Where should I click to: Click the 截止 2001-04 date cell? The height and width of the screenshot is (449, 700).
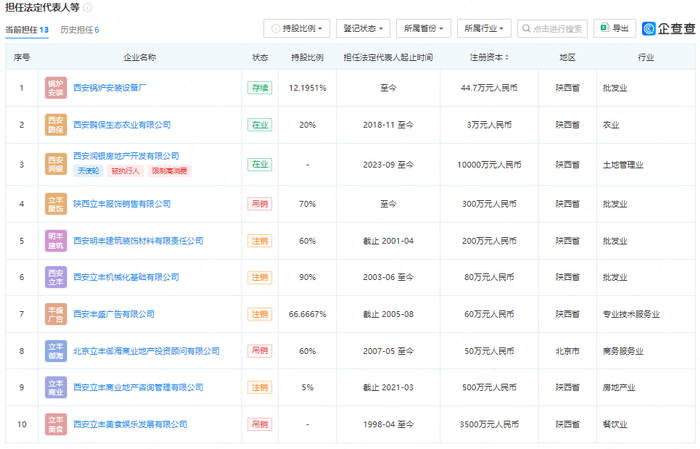388,241
